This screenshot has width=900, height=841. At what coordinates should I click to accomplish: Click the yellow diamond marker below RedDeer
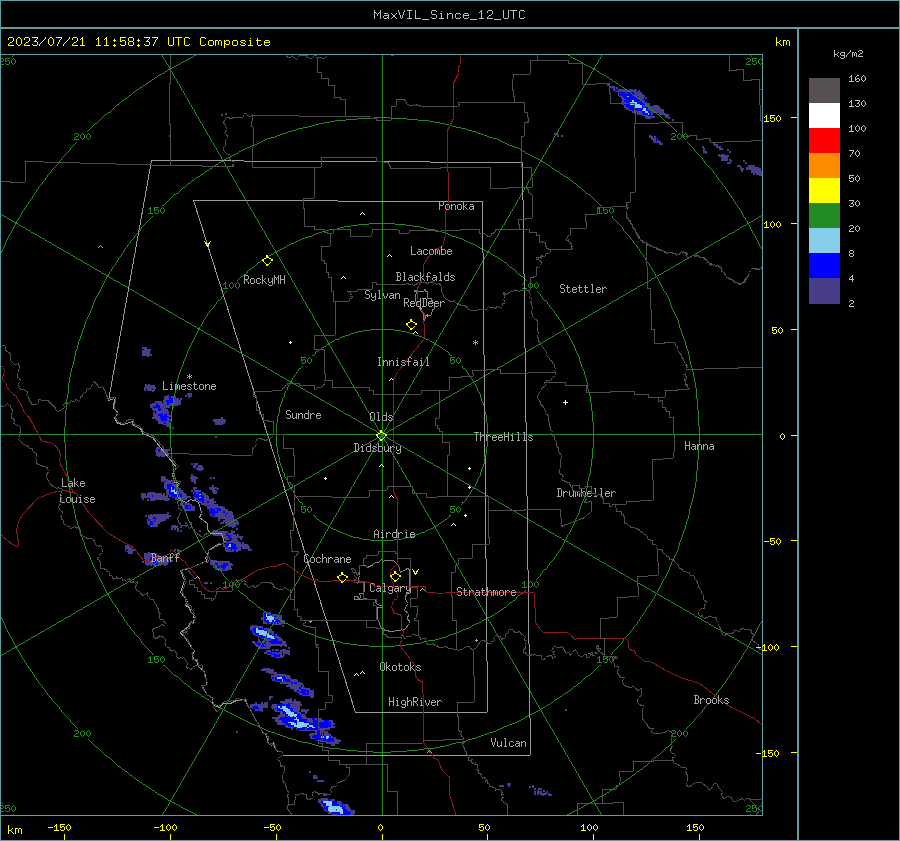pyautogui.click(x=411, y=325)
